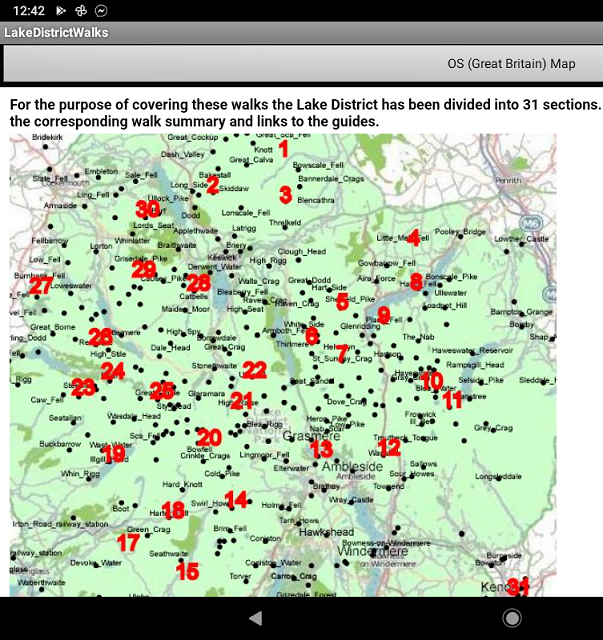Tap the Windermere town label
Screen dimensions: 603x640
(x=372, y=551)
